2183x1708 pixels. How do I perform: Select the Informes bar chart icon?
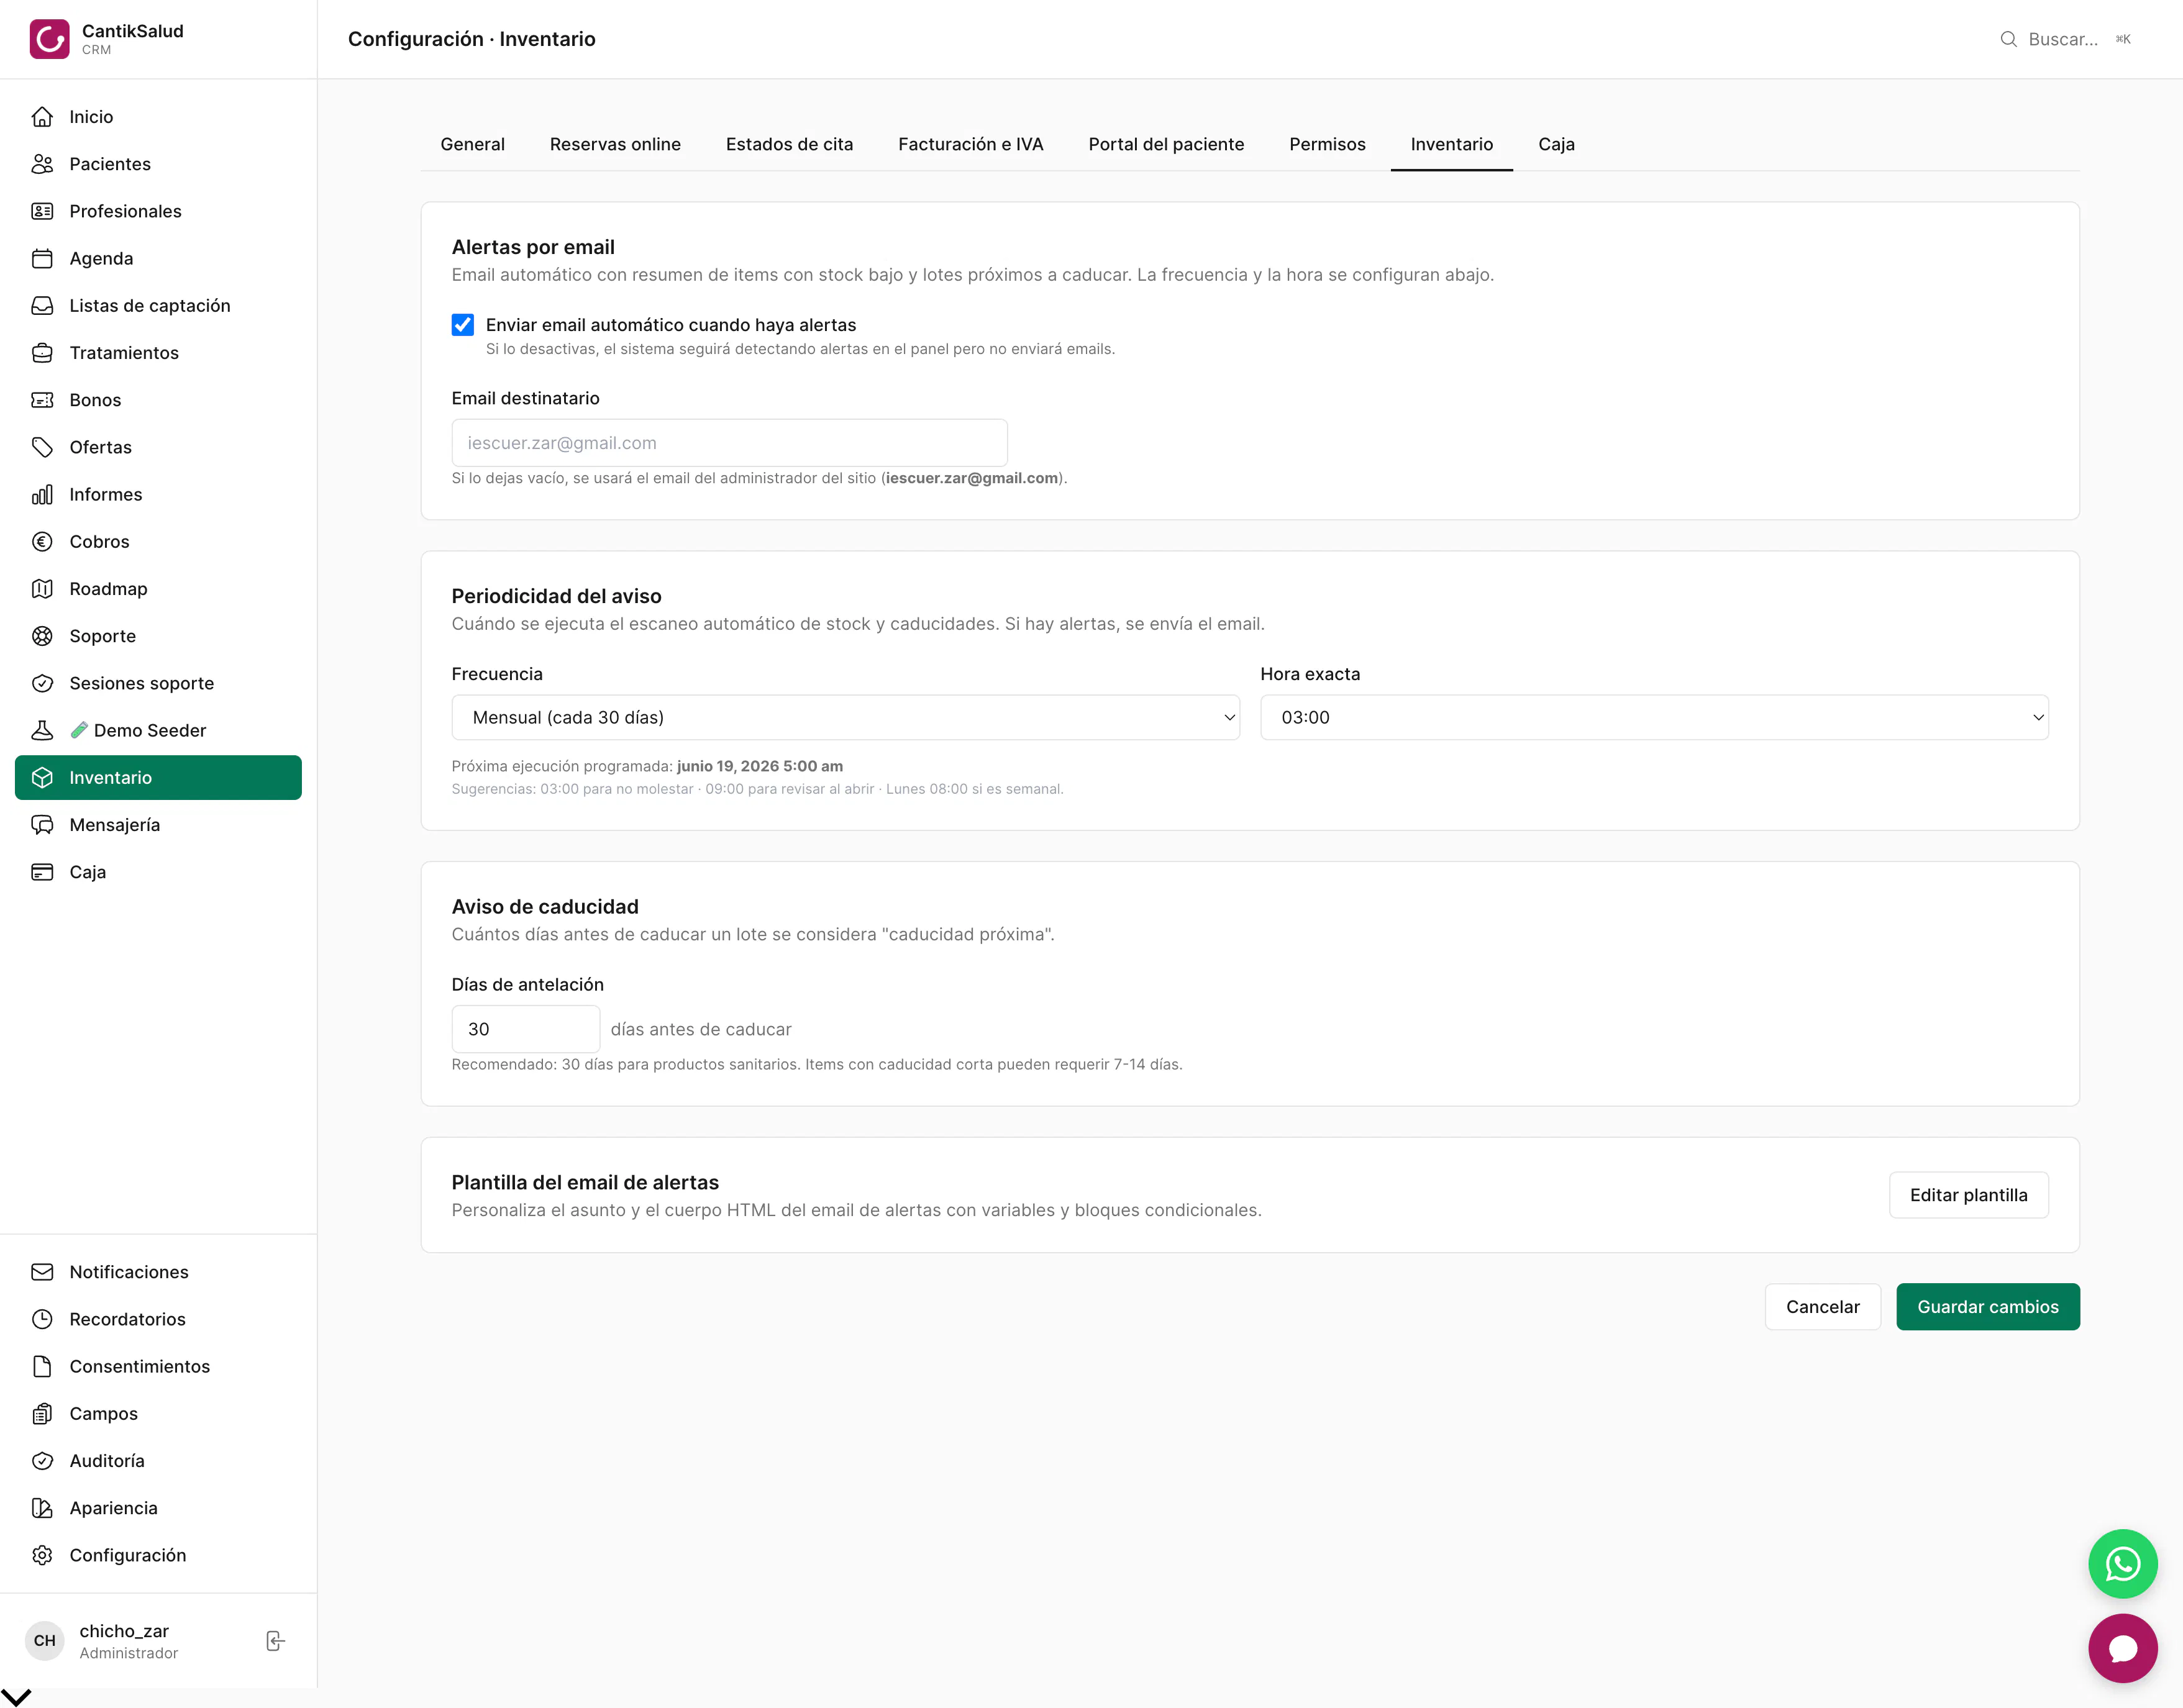click(x=42, y=494)
